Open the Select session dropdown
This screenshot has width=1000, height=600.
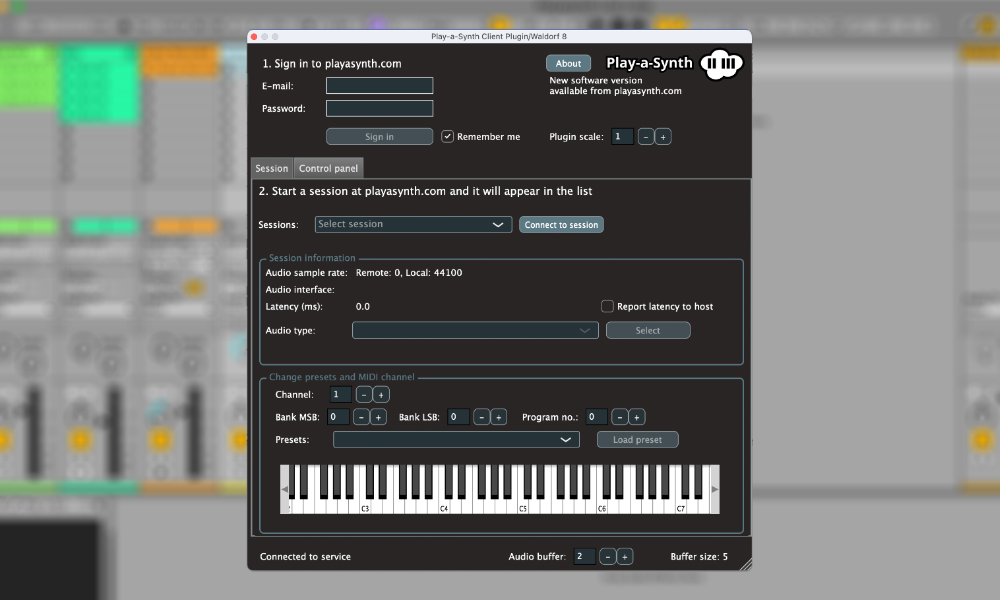(x=413, y=224)
